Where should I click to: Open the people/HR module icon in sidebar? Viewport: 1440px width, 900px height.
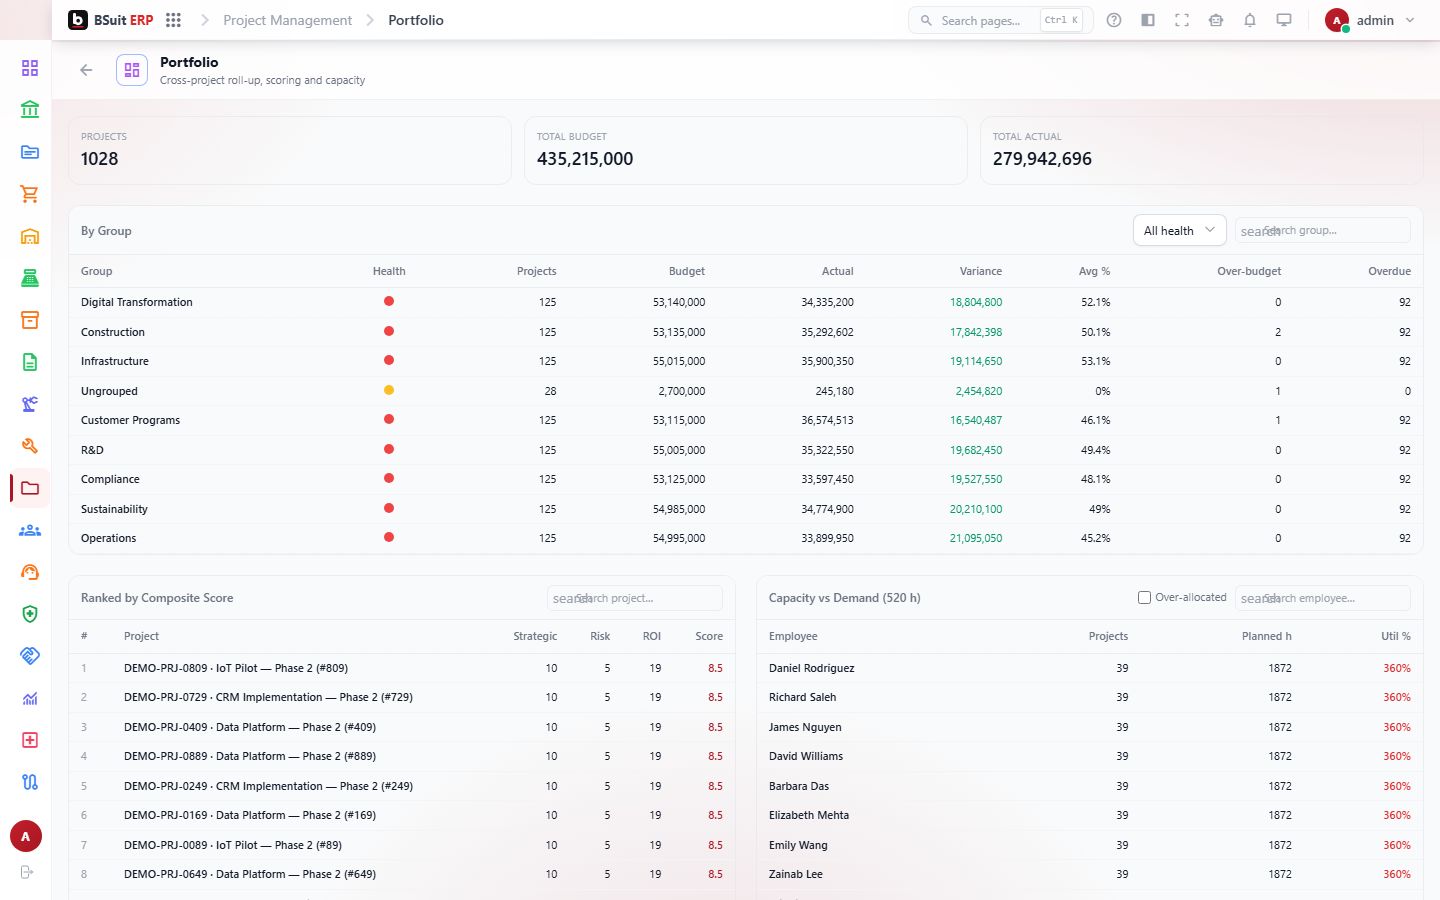tap(30, 530)
